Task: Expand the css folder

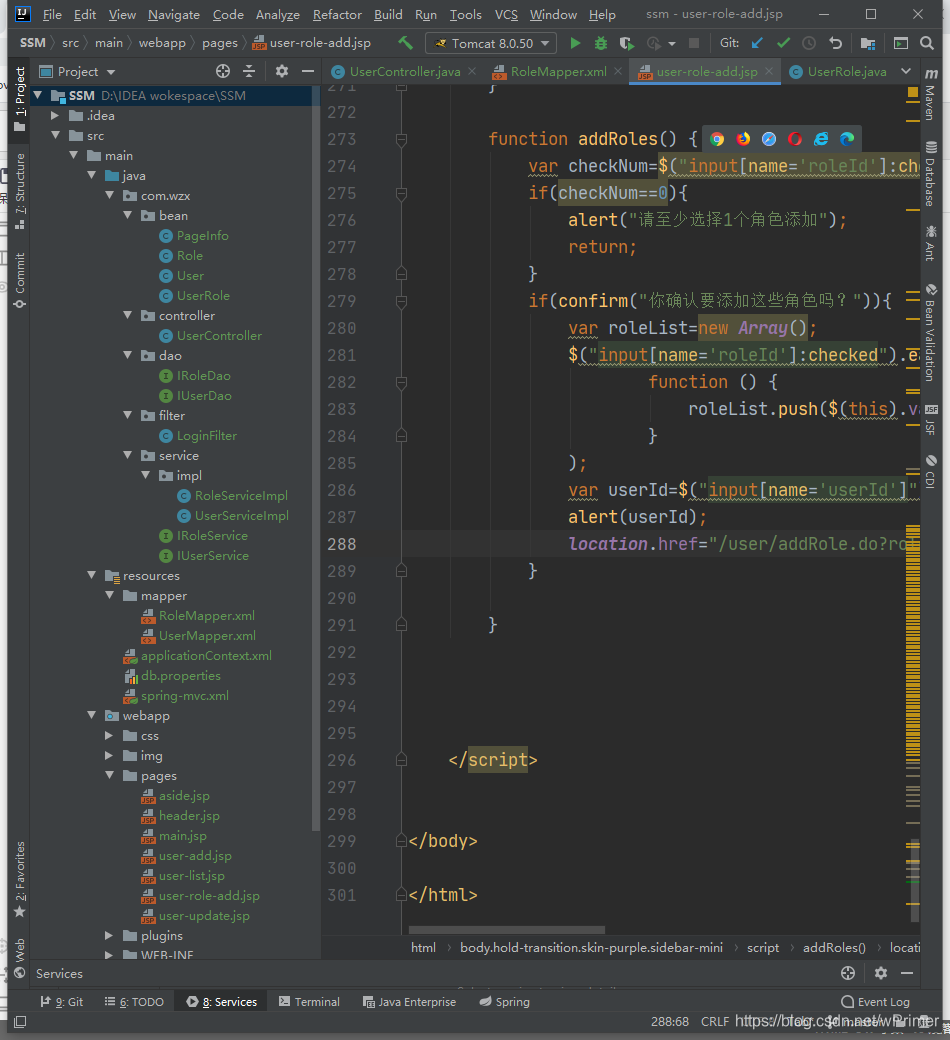Action: [x=109, y=736]
